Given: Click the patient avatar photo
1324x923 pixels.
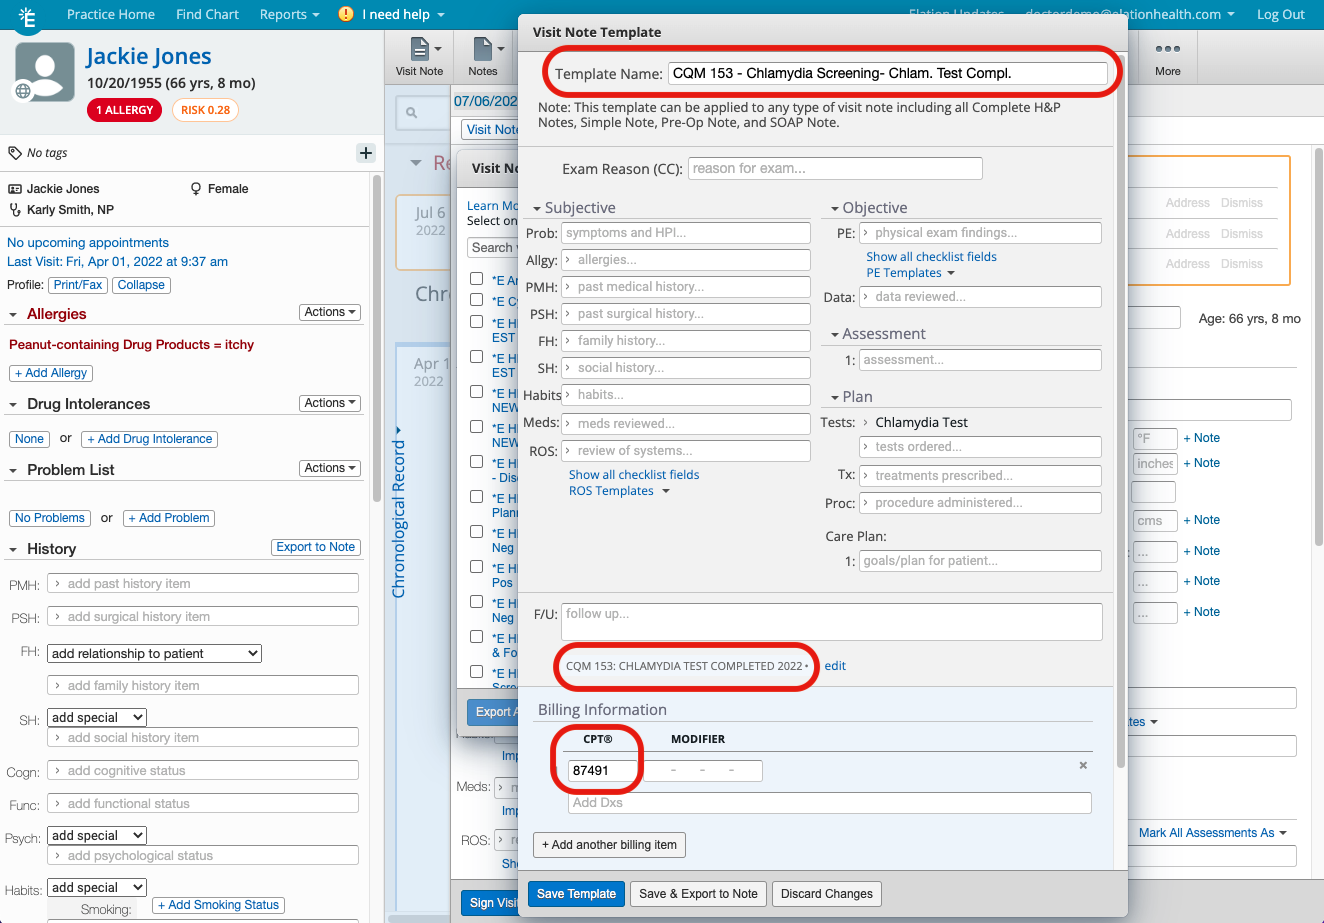Looking at the screenshot, I should coord(45,72).
